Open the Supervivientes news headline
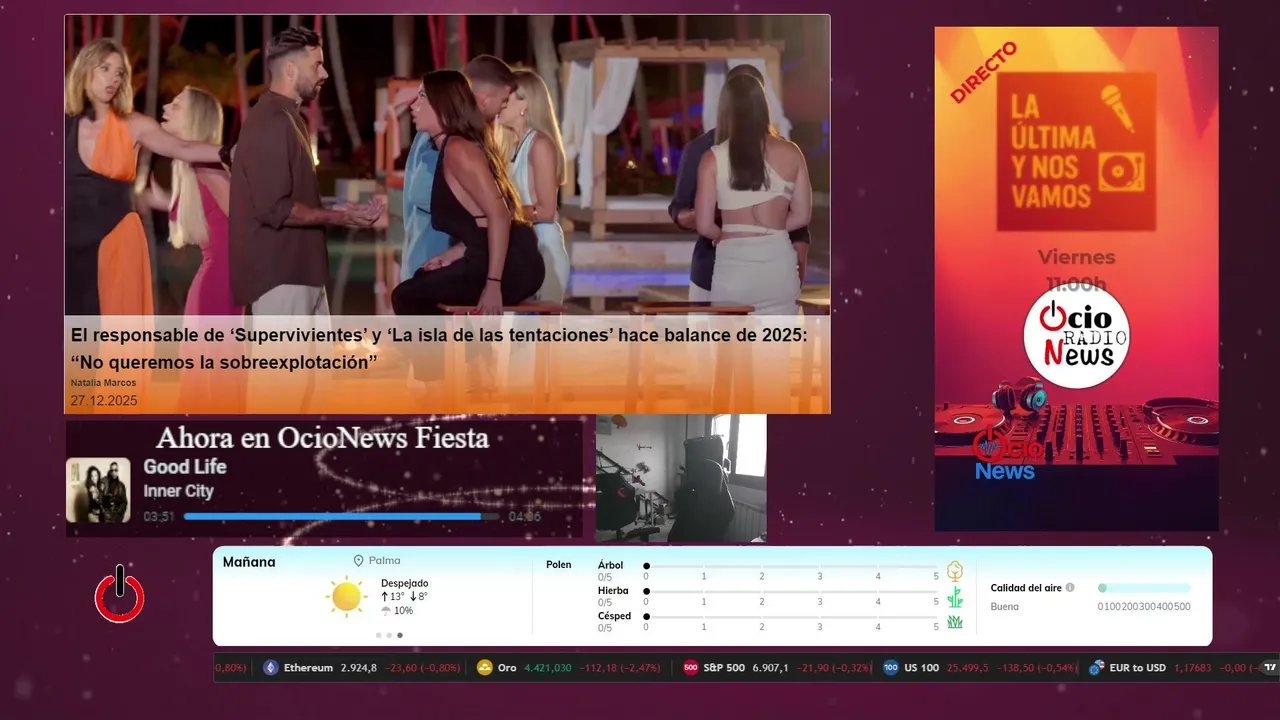Viewport: 1280px width, 720px height. (x=439, y=349)
